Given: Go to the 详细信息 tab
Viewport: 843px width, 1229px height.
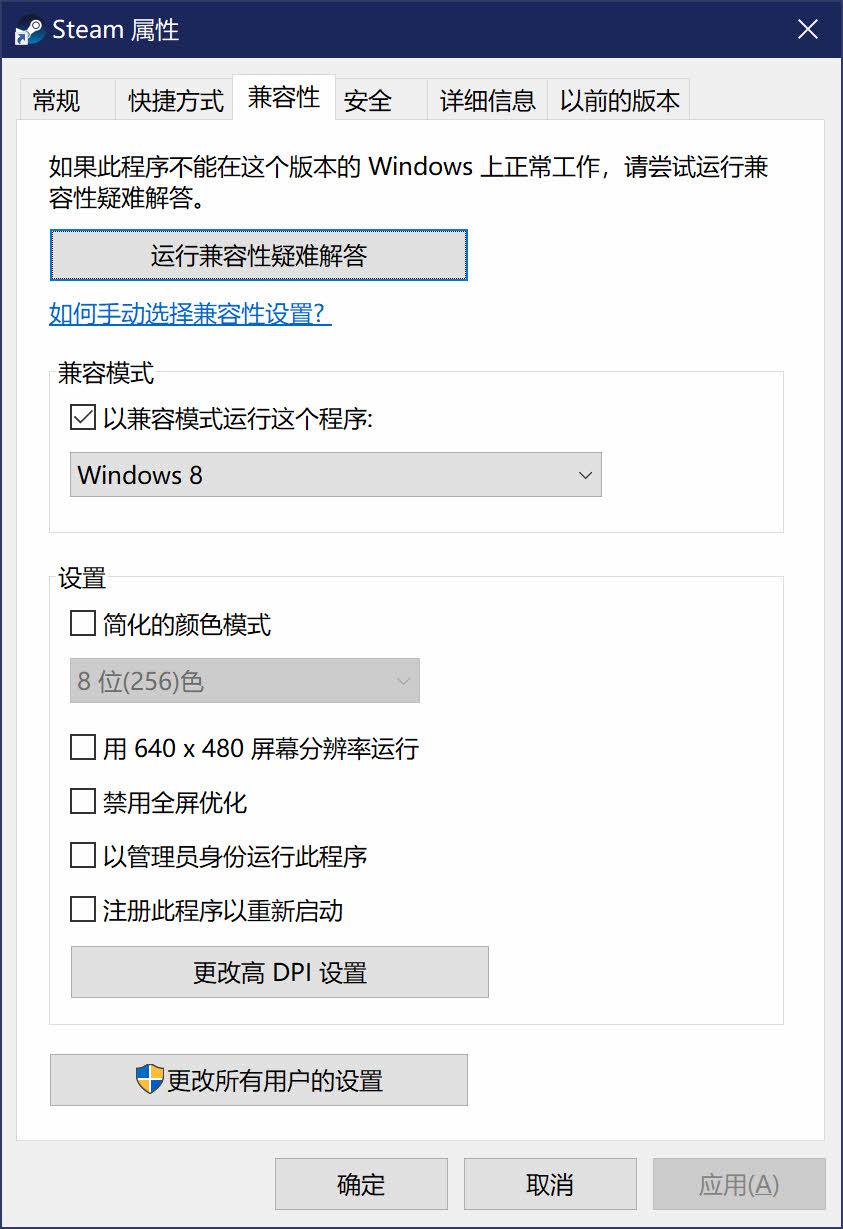Looking at the screenshot, I should point(488,101).
